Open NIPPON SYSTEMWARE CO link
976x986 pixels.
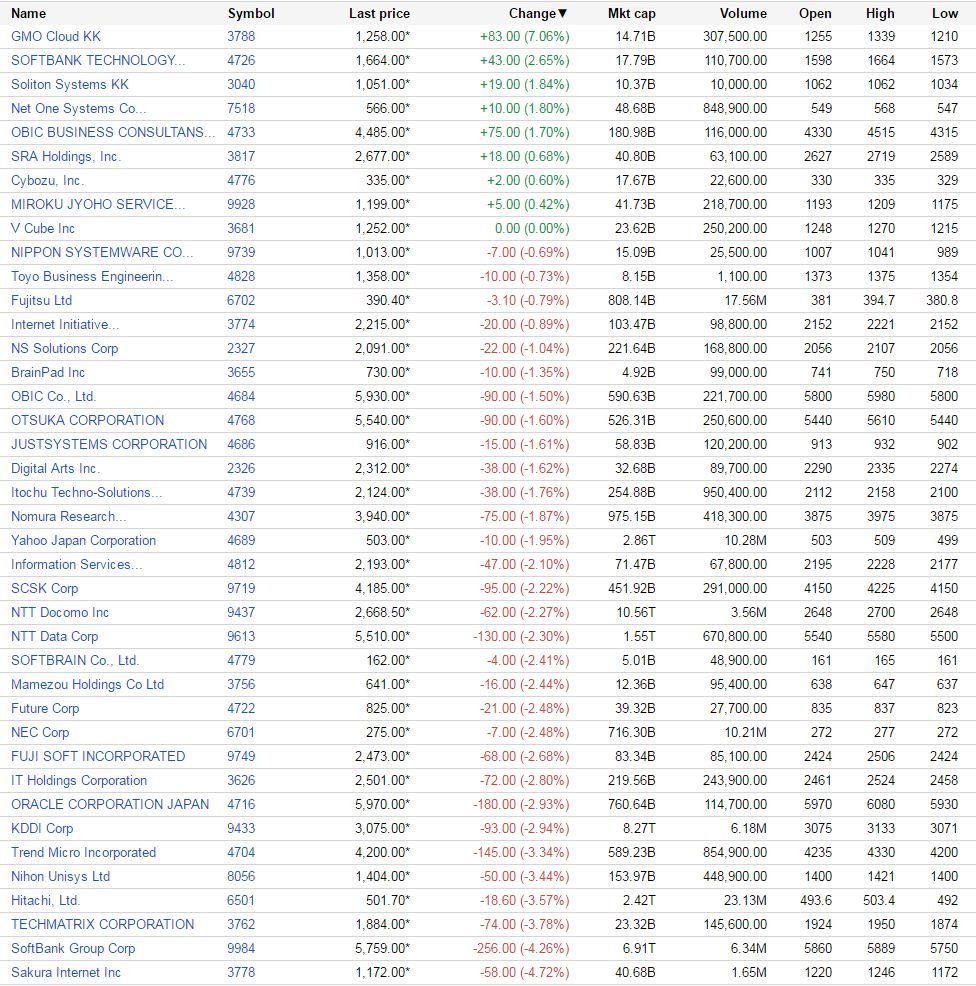point(102,252)
